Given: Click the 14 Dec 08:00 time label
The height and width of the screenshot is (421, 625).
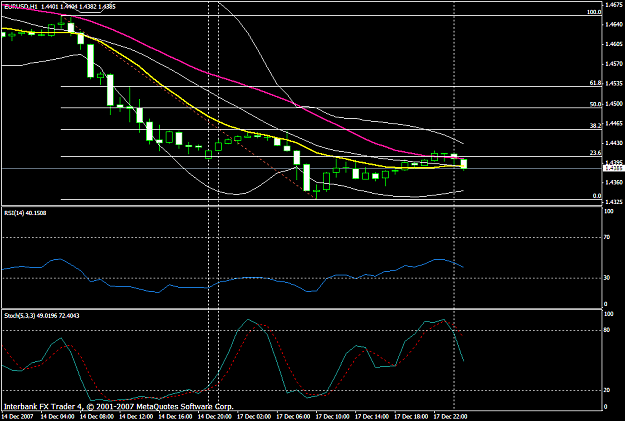Looking at the screenshot, I should (96, 416).
